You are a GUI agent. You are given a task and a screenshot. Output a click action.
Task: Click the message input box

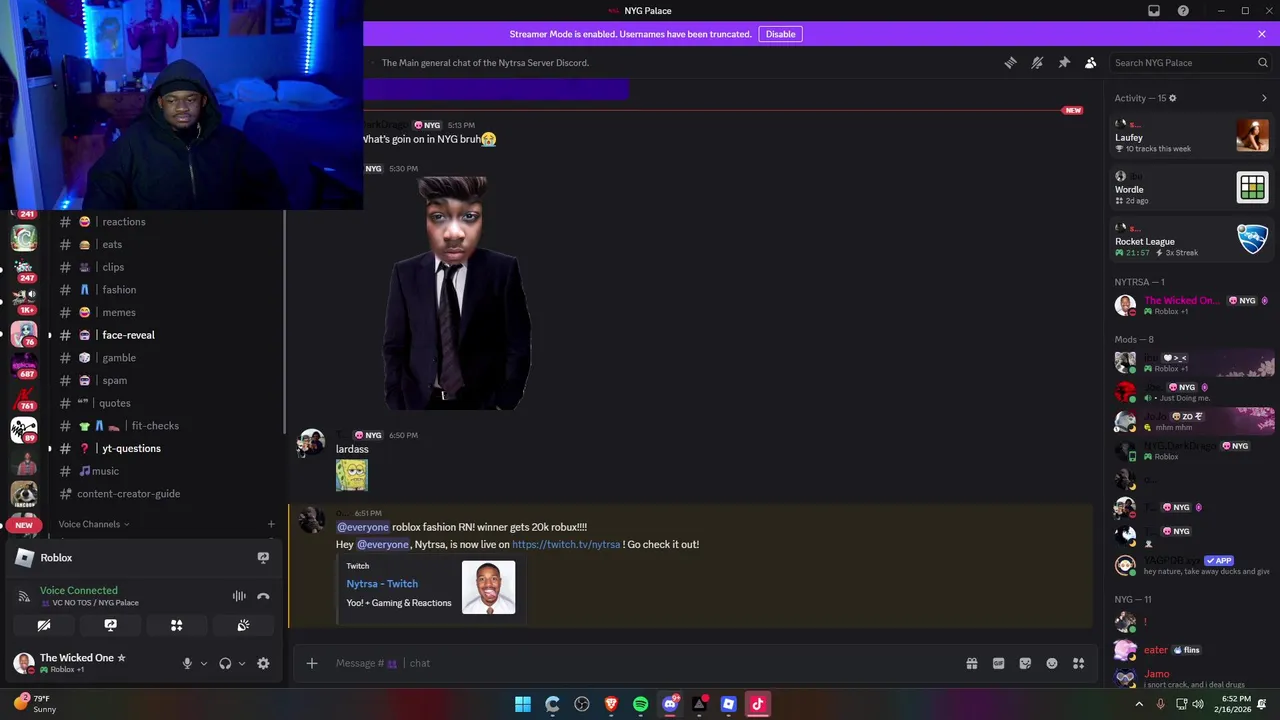(x=640, y=663)
